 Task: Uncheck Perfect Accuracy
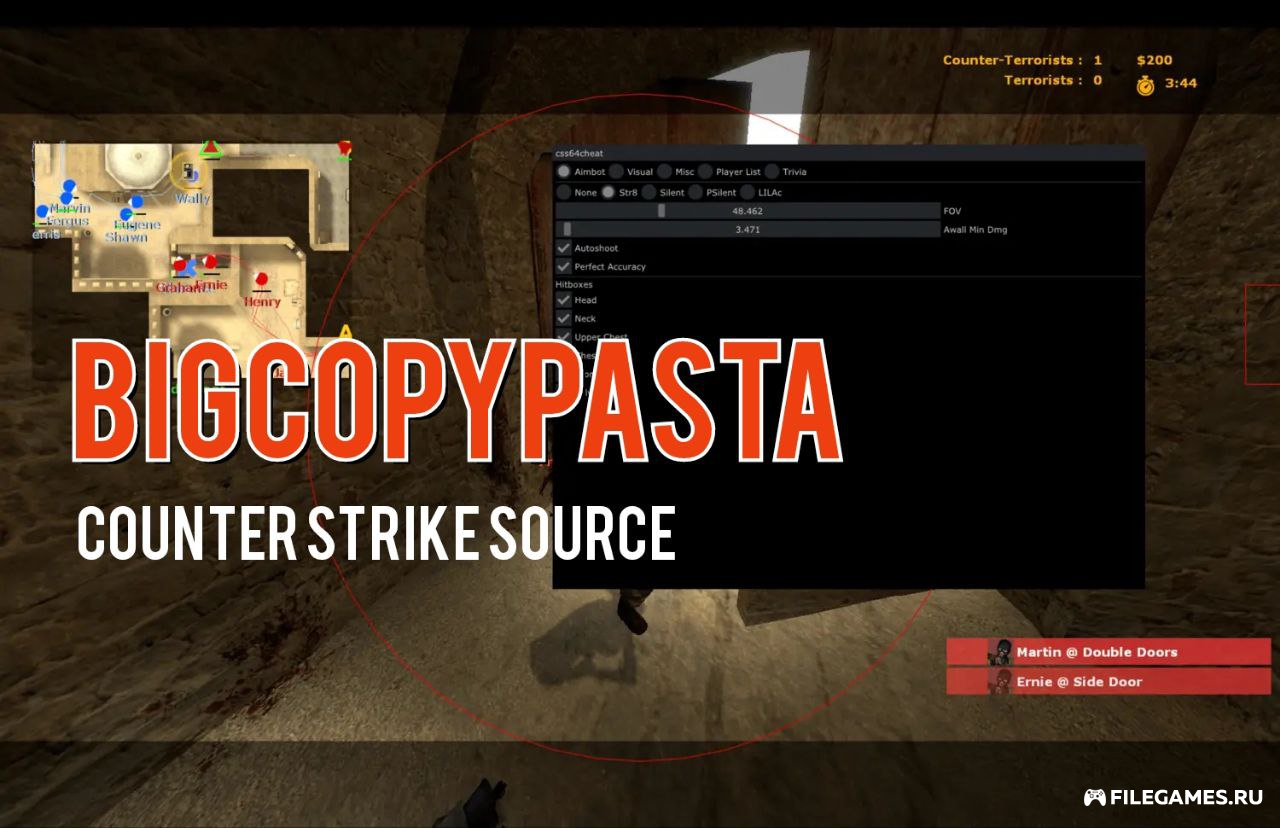(x=564, y=267)
